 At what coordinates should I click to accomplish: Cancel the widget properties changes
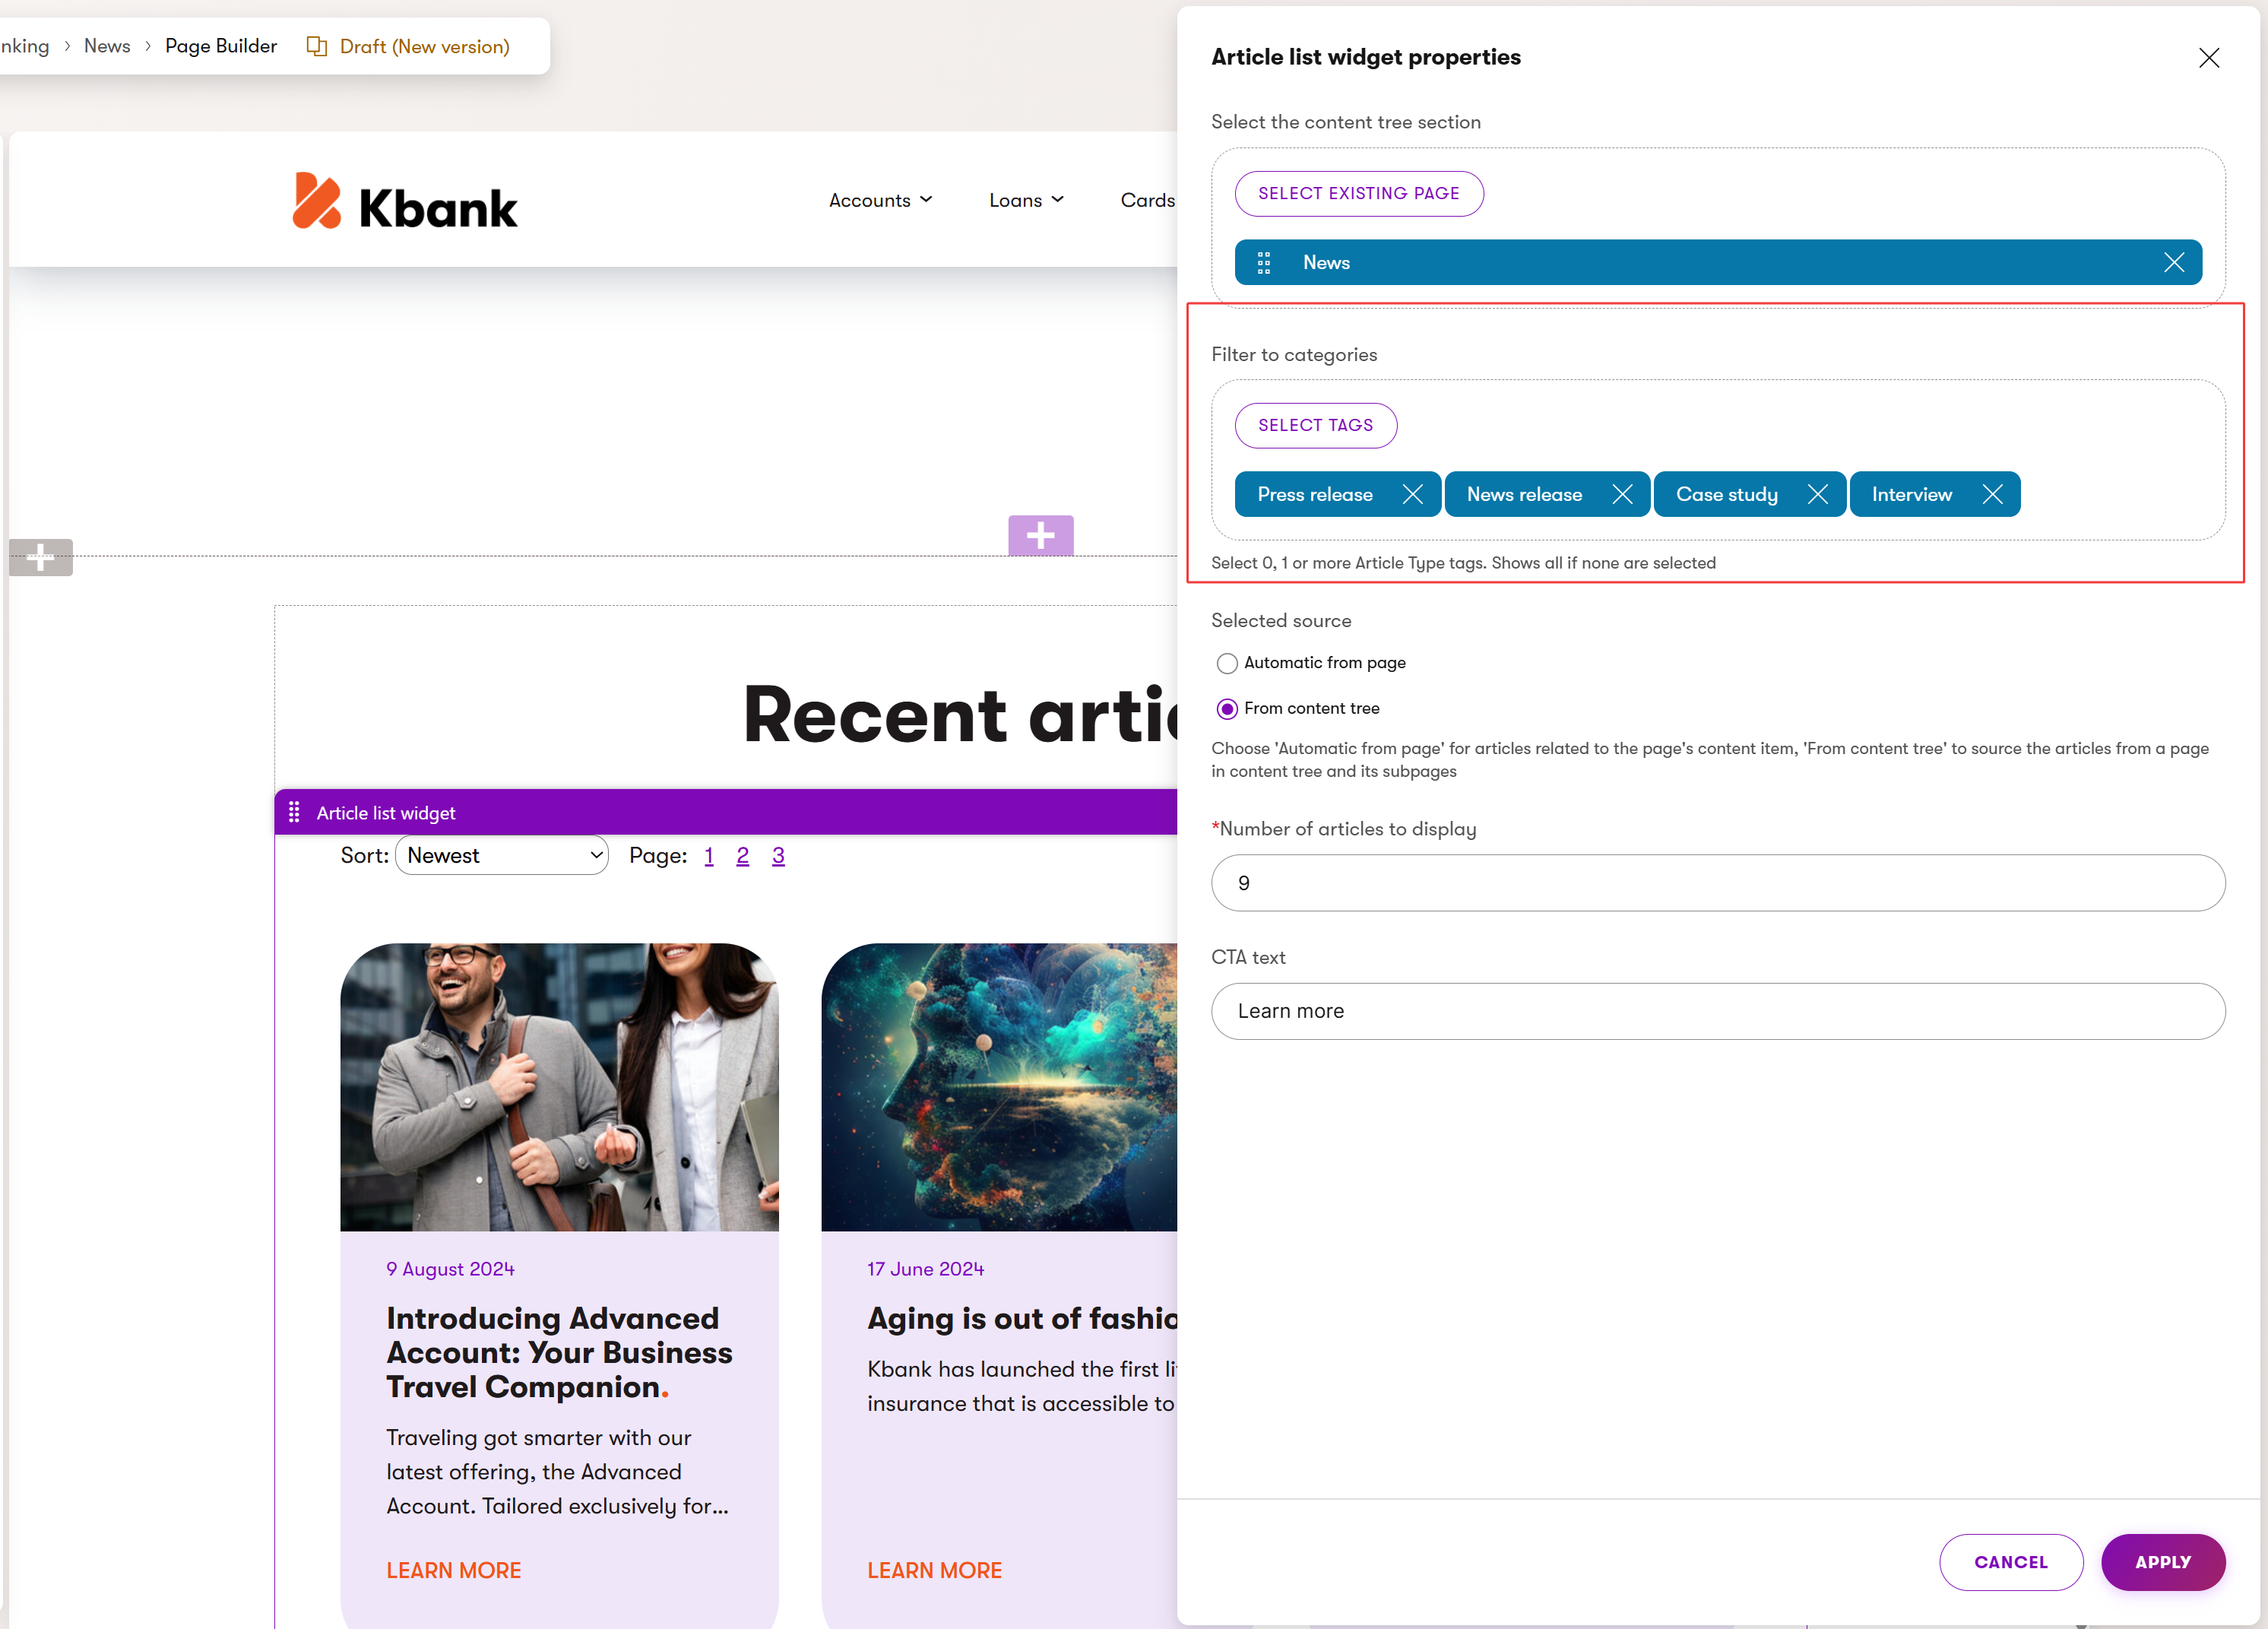(x=2011, y=1562)
